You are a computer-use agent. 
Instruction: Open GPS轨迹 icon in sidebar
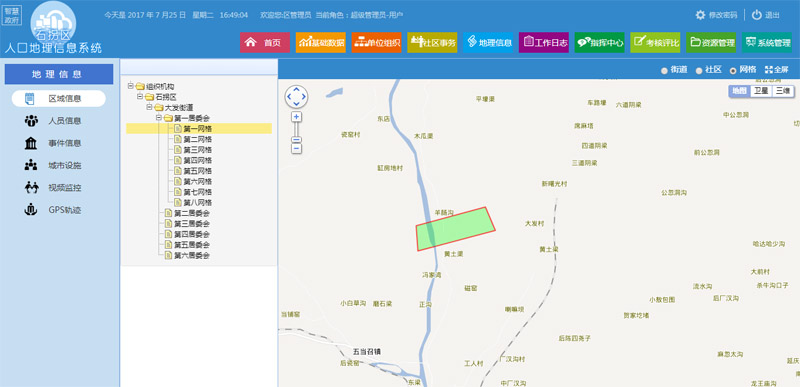point(31,210)
